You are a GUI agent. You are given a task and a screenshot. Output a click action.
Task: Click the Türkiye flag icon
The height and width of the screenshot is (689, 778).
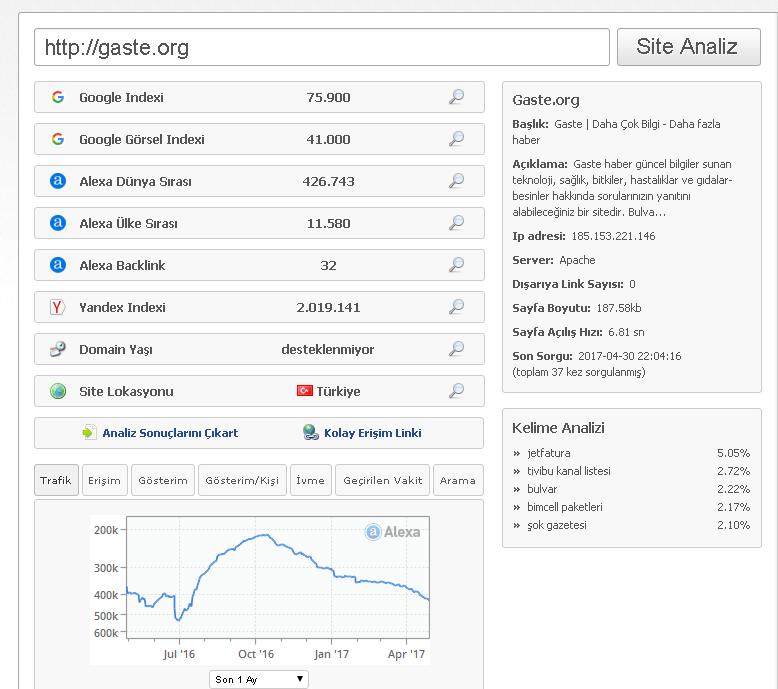(305, 391)
